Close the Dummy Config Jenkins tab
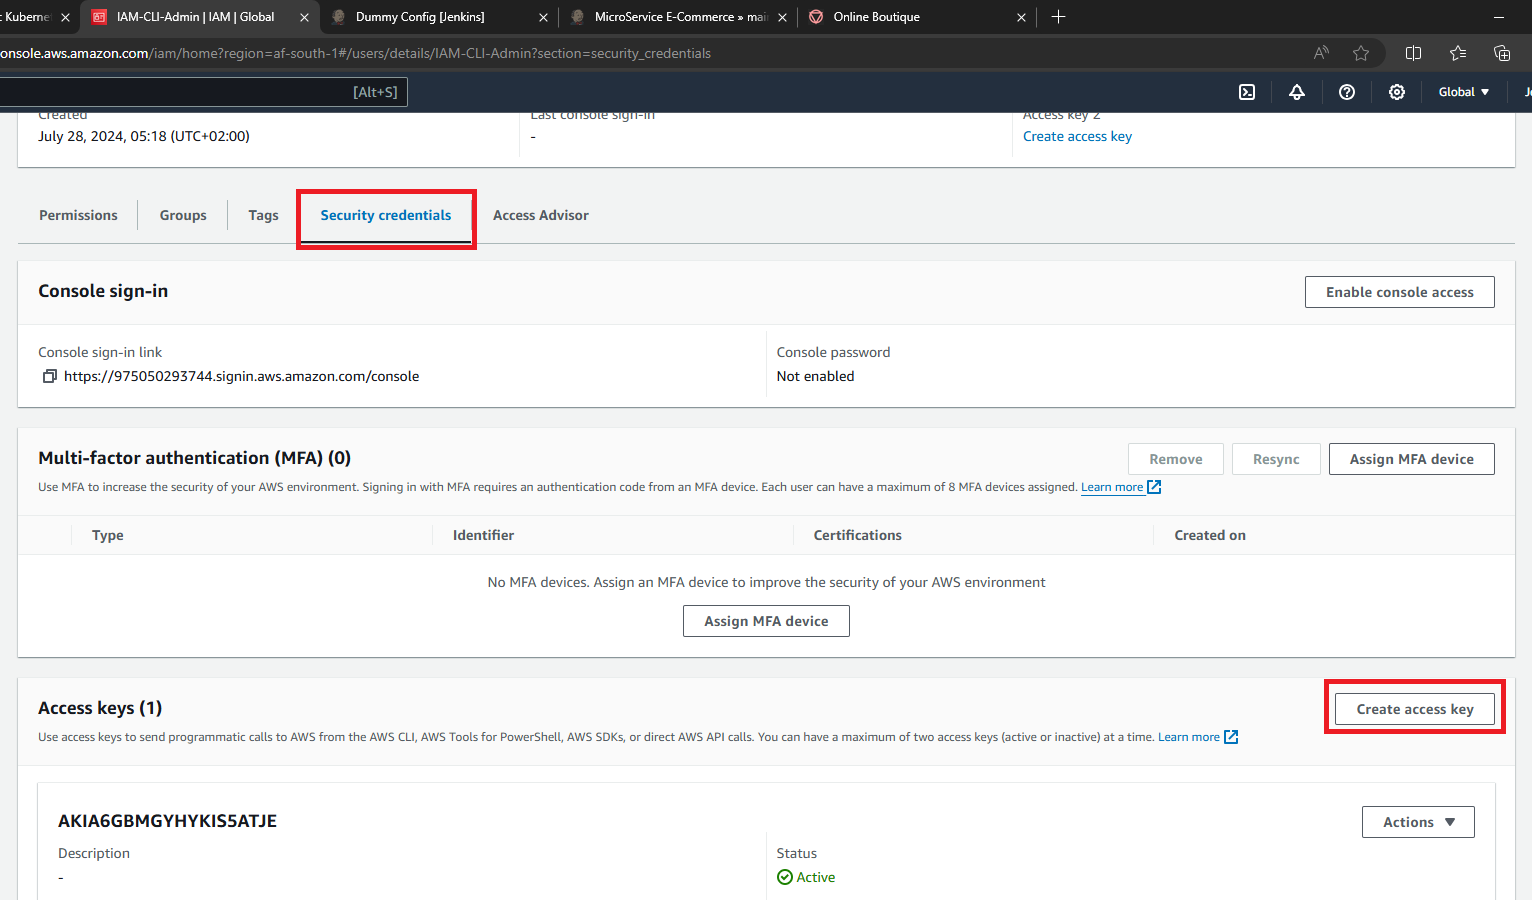Screen dimensions: 1532x900 click(x=543, y=17)
